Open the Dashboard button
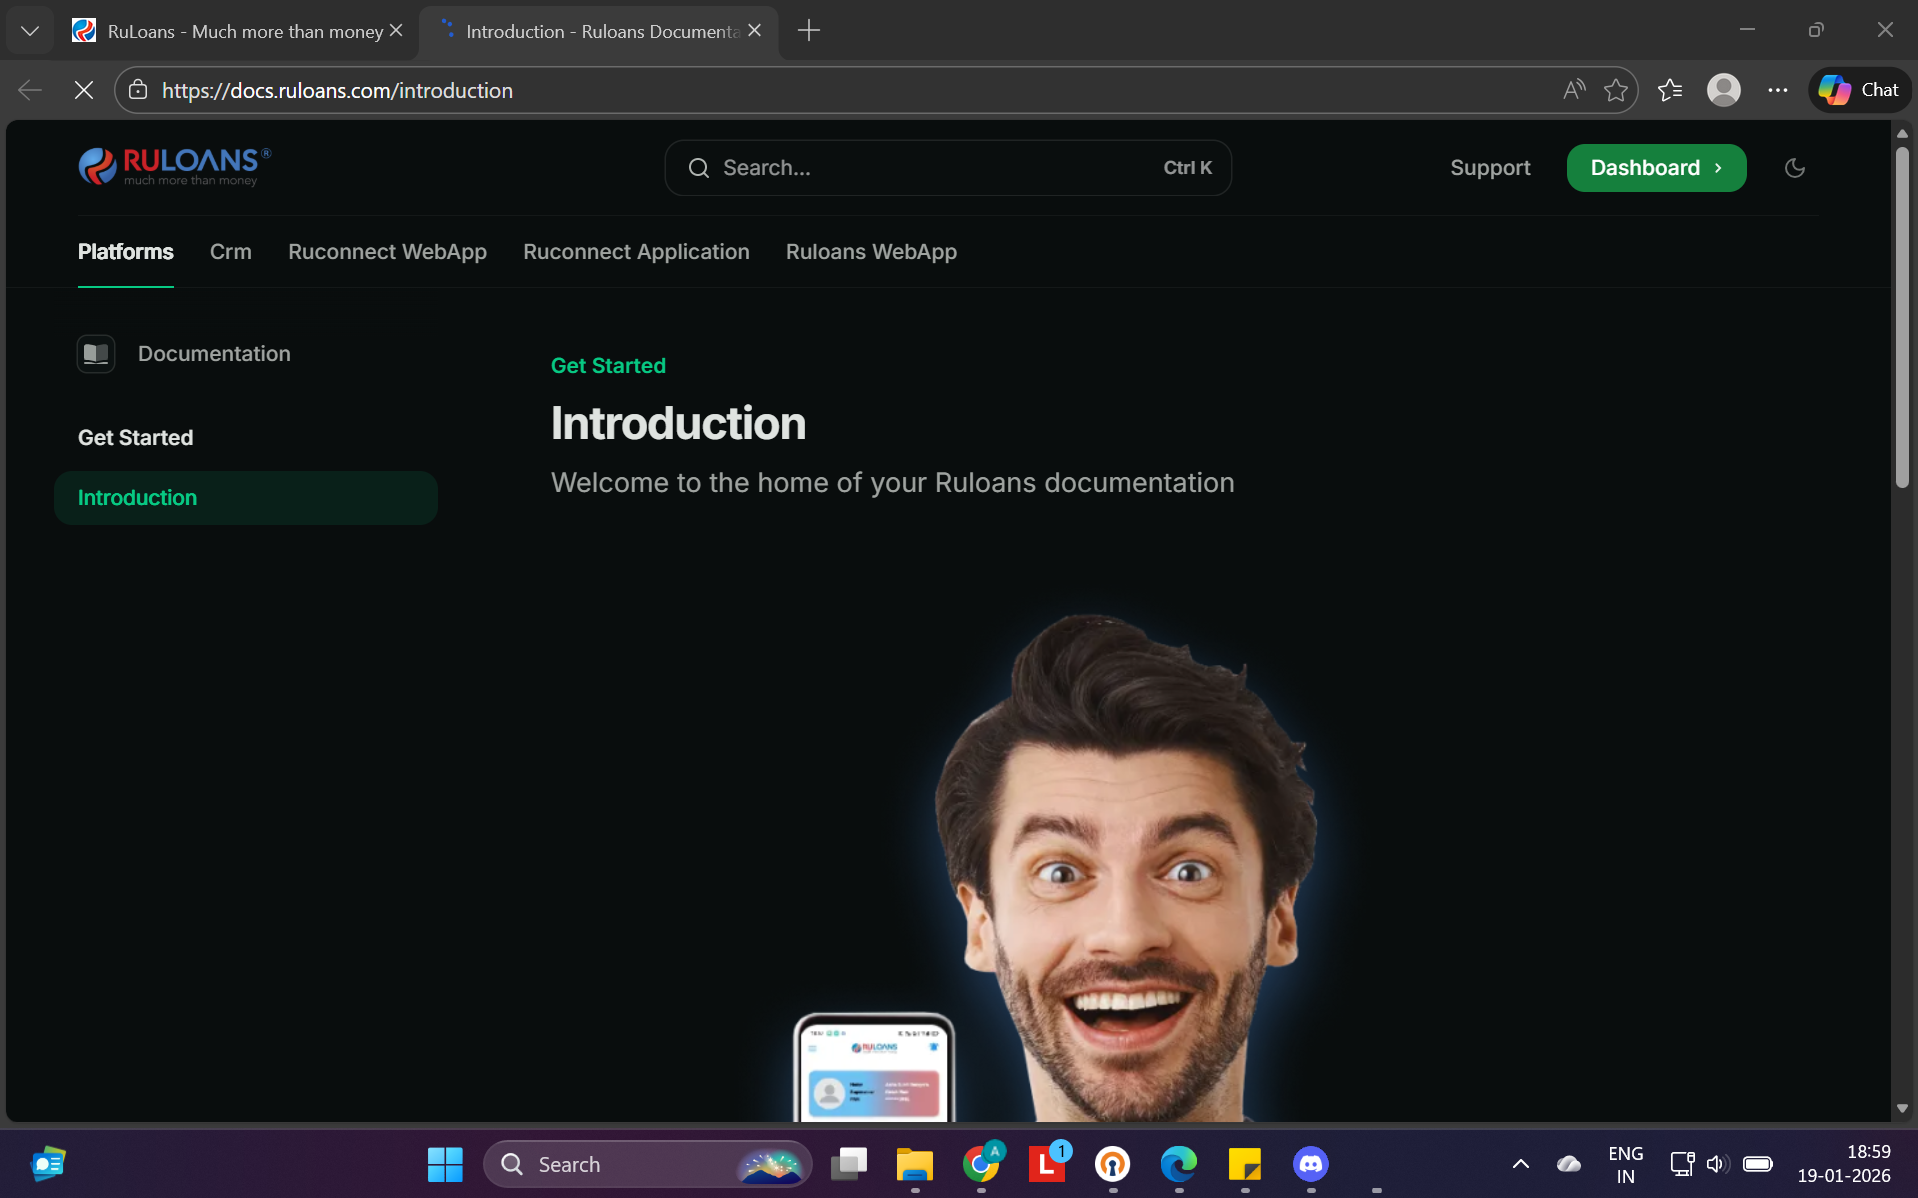Image resolution: width=1918 pixels, height=1198 pixels. (x=1656, y=168)
